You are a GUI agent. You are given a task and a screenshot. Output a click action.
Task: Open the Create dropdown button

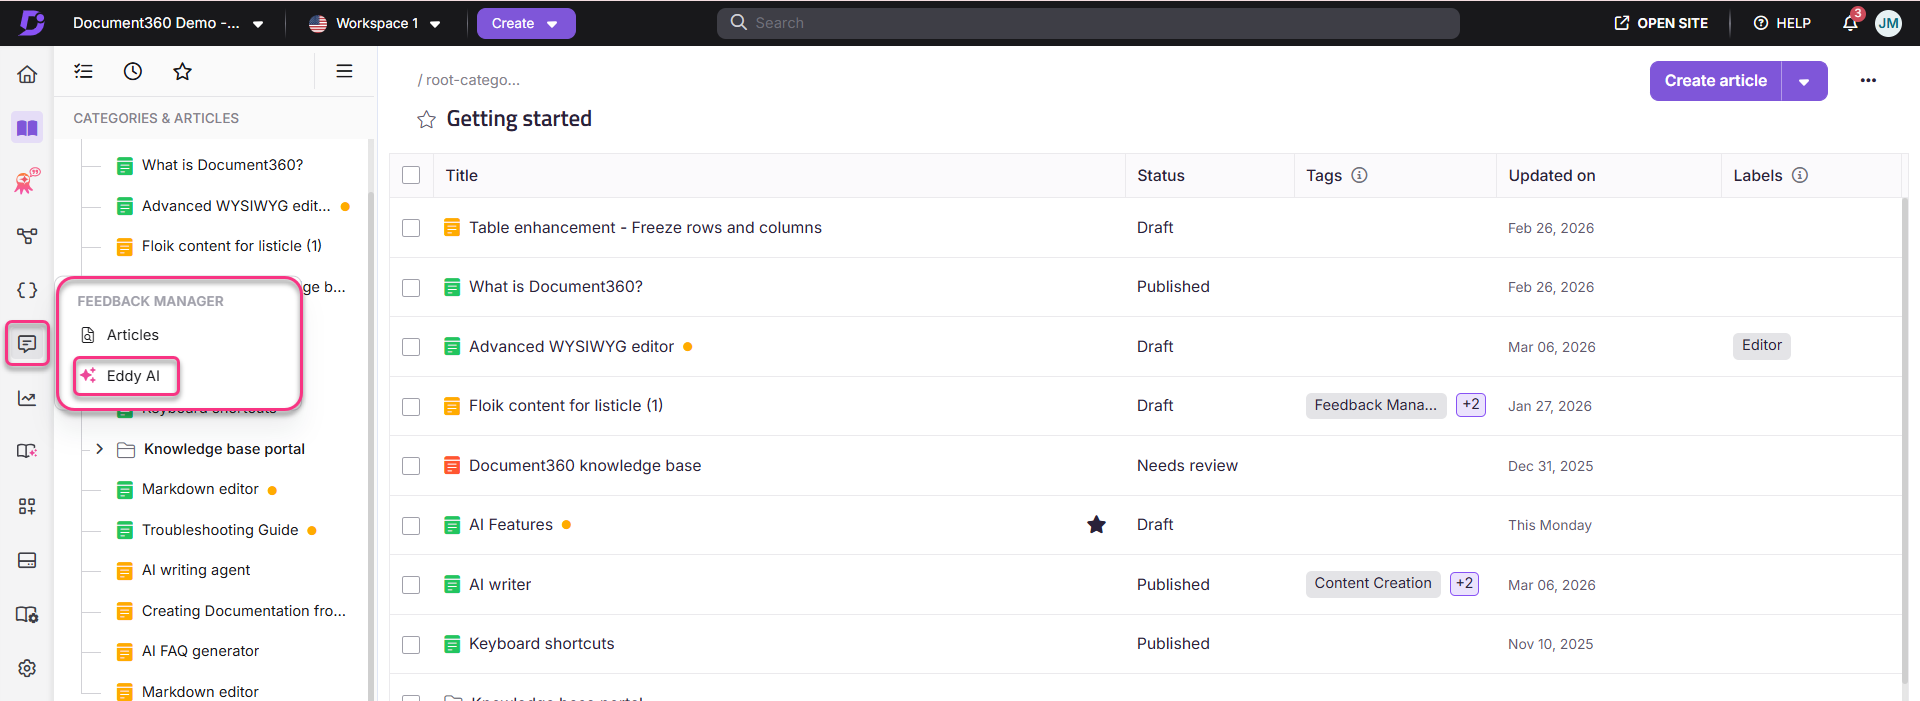tap(526, 23)
